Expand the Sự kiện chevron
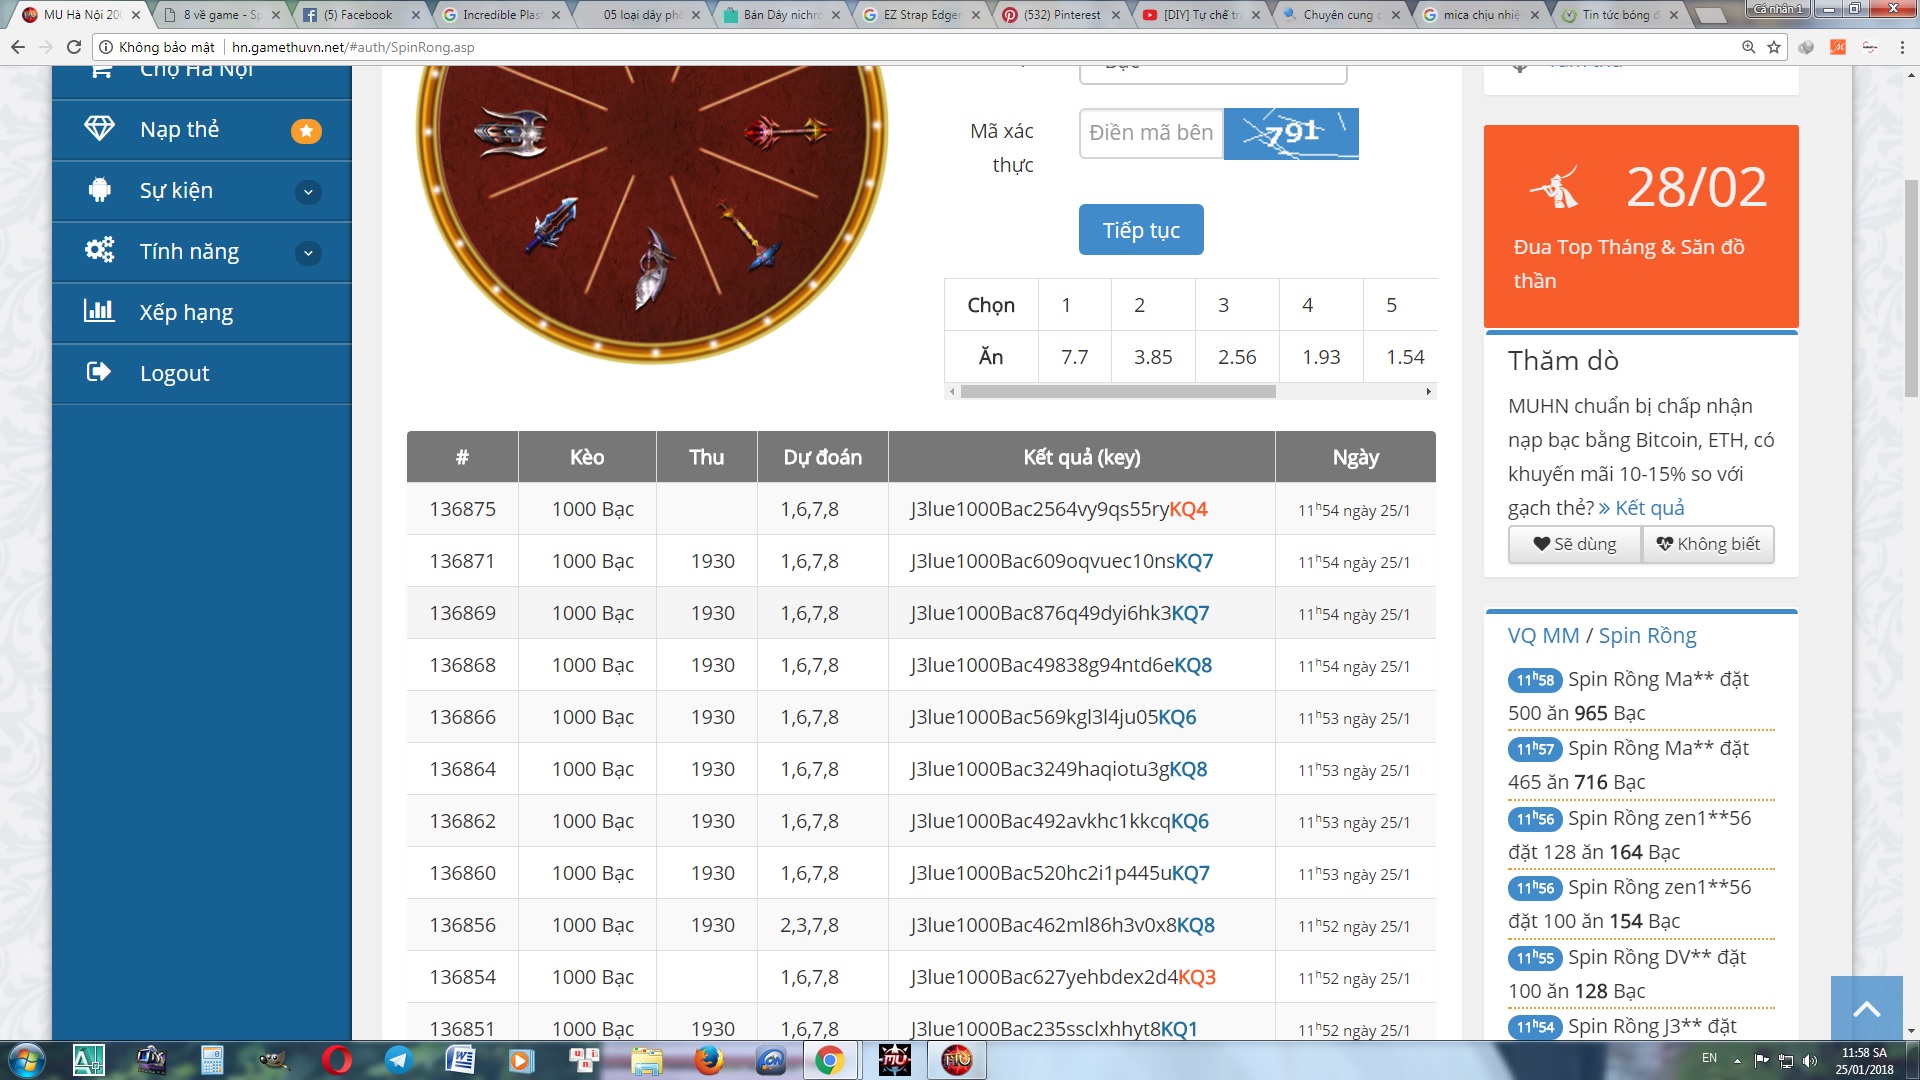Image resolution: width=1920 pixels, height=1080 pixels. coord(308,192)
